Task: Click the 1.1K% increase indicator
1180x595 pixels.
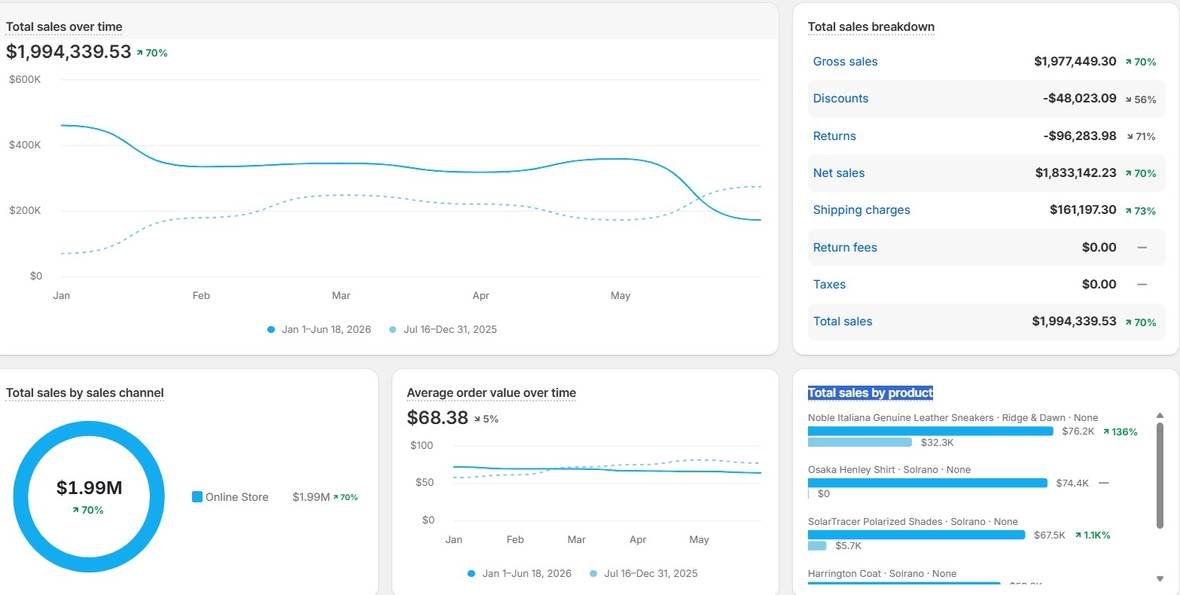Action: [1092, 536]
